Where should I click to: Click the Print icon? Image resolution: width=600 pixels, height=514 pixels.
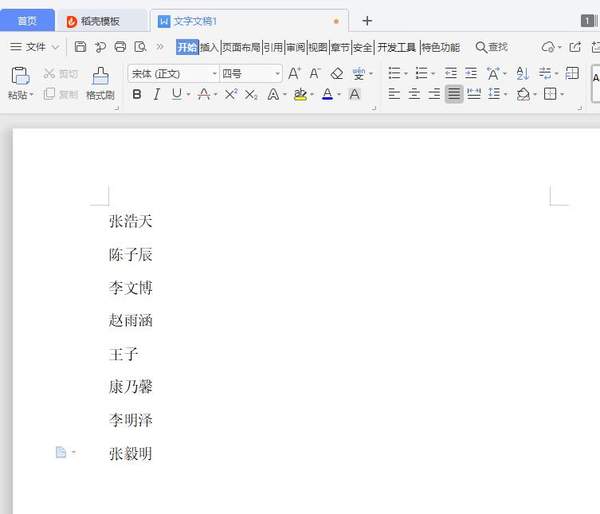click(x=120, y=47)
